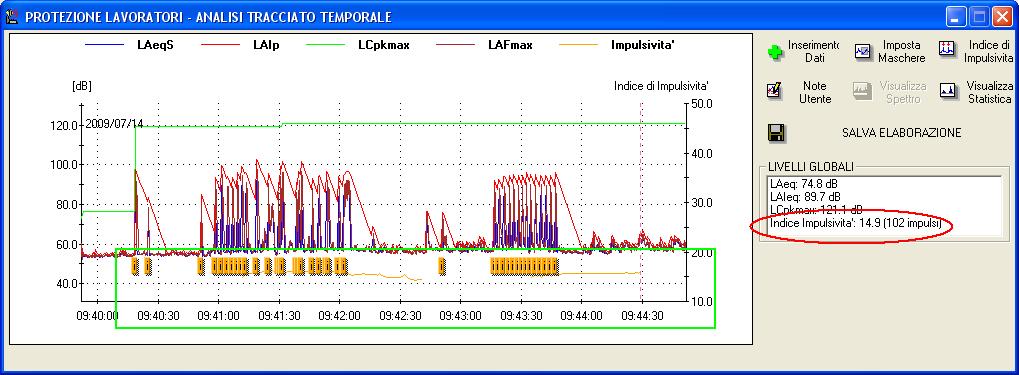Open Note Utente notepad icon
Viewport: 1019px width, 375px height.
[x=775, y=90]
